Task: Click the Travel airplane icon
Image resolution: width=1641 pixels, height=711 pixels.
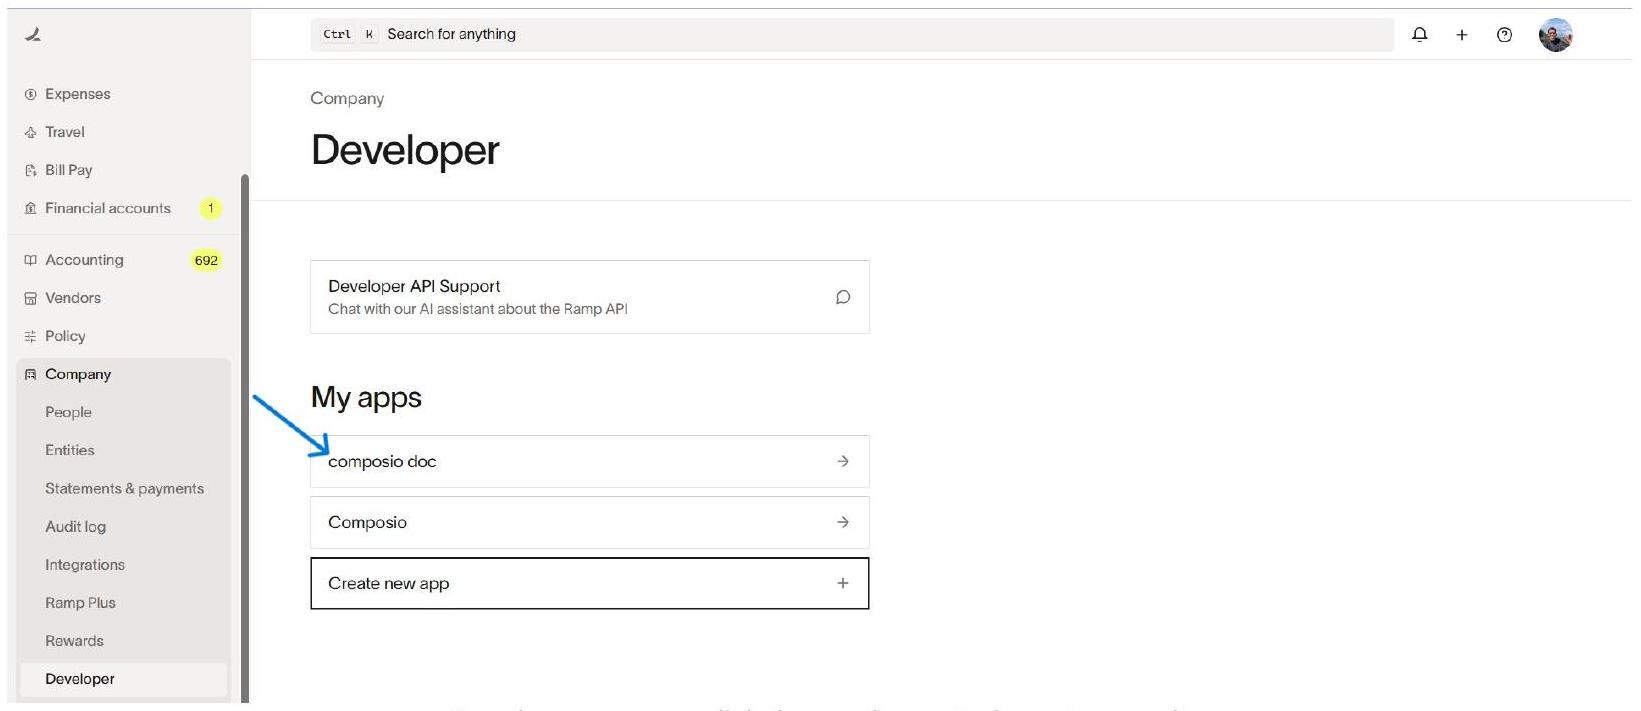Action: pyautogui.click(x=30, y=132)
